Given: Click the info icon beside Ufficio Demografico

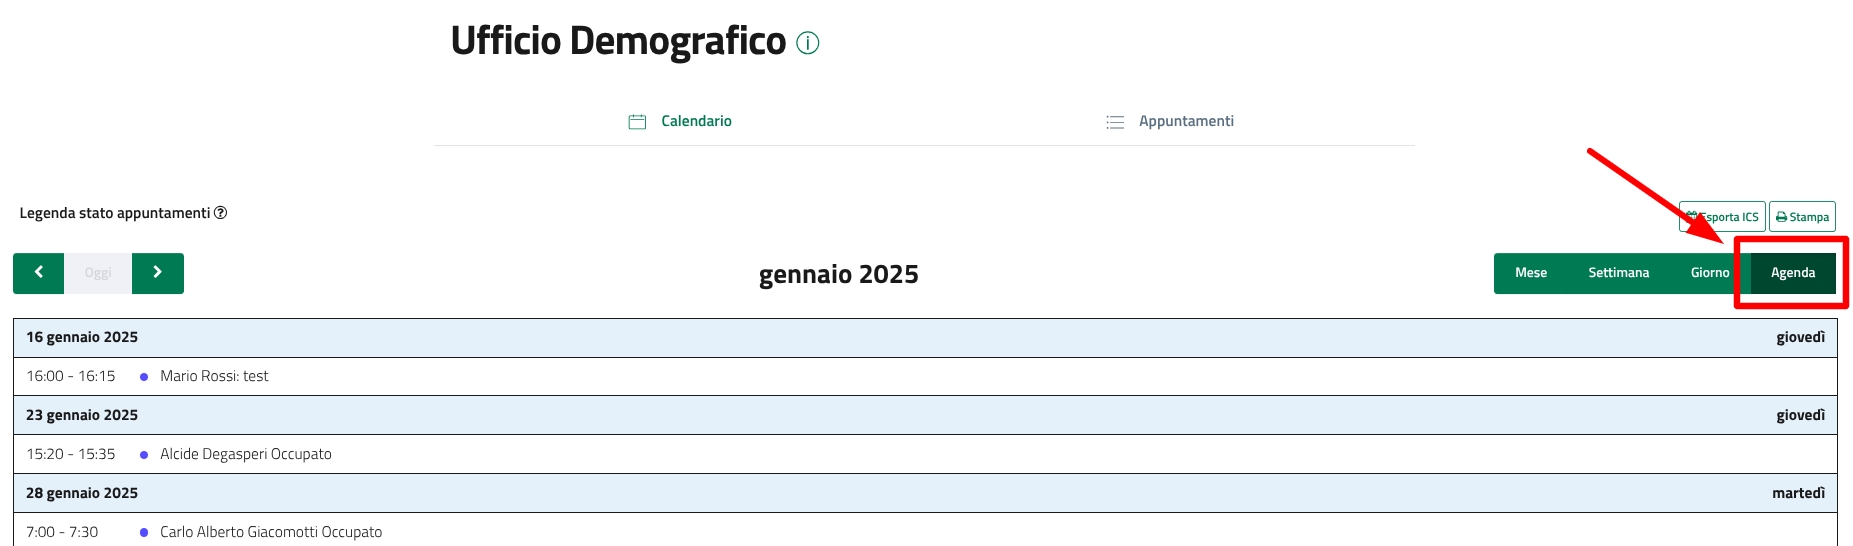Looking at the screenshot, I should pos(807,43).
